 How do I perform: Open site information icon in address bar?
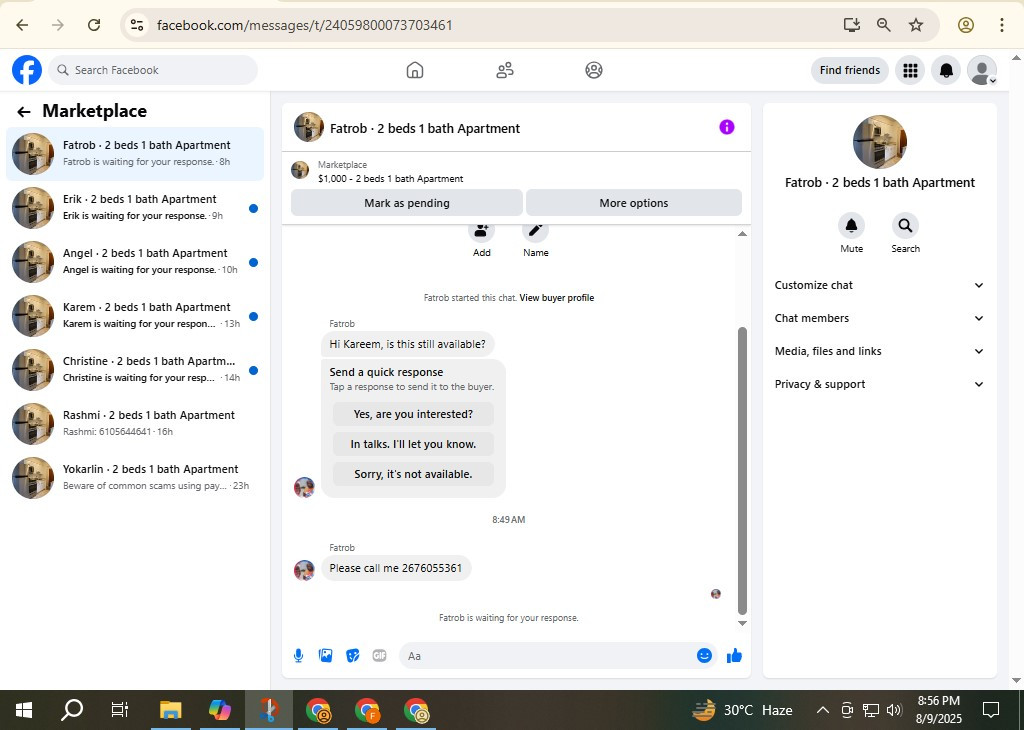[136, 25]
